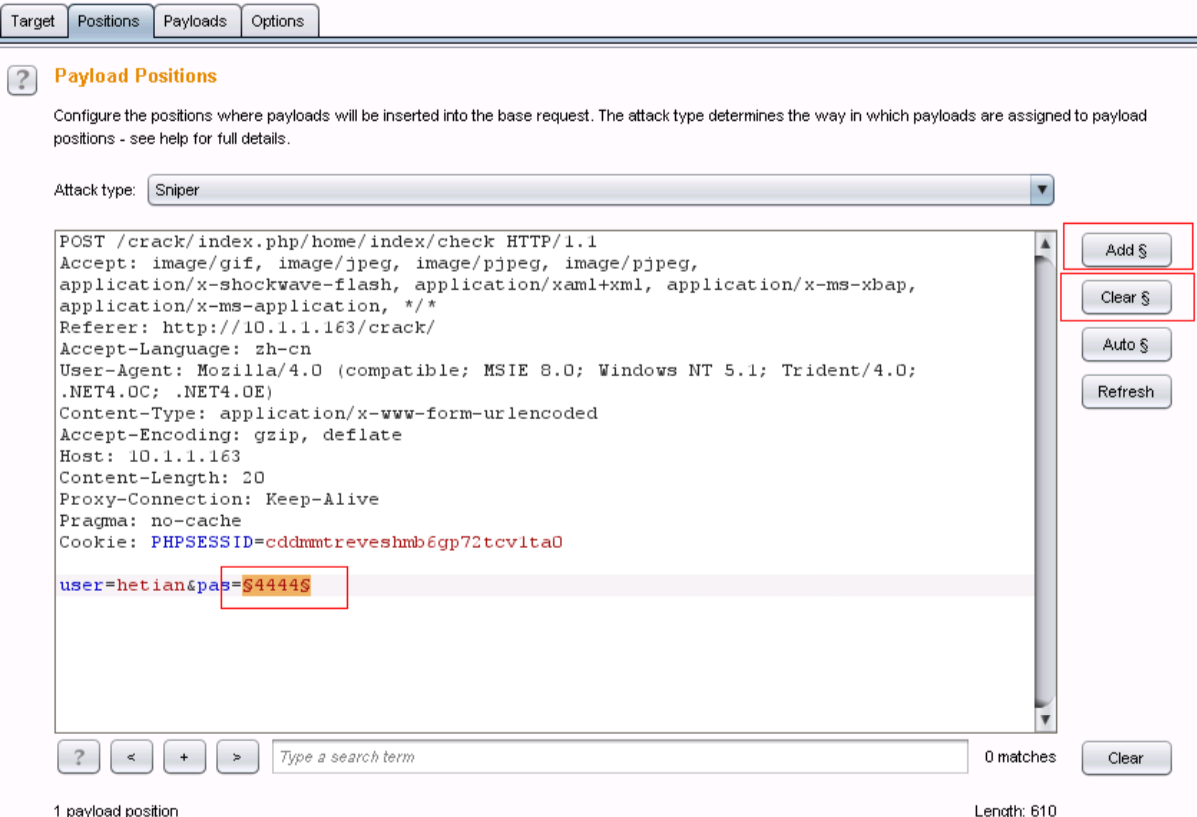Open the Payload Positions help icon
The width and height of the screenshot is (1197, 817).
click(22, 80)
